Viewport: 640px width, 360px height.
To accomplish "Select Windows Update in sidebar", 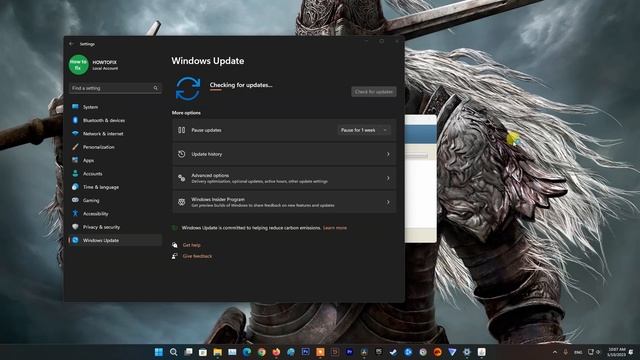I will pyautogui.click(x=115, y=240).
